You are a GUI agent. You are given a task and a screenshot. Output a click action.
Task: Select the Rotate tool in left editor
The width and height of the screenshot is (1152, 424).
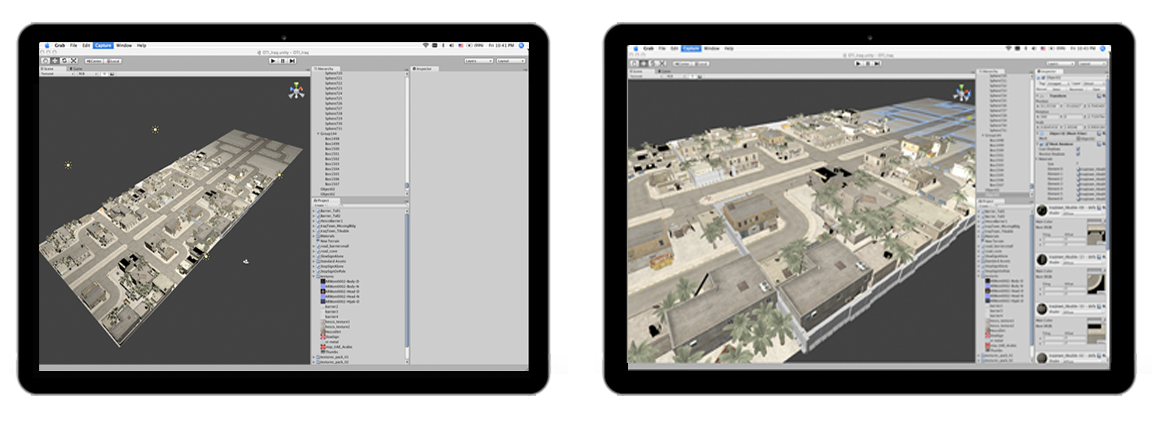[x=62, y=61]
